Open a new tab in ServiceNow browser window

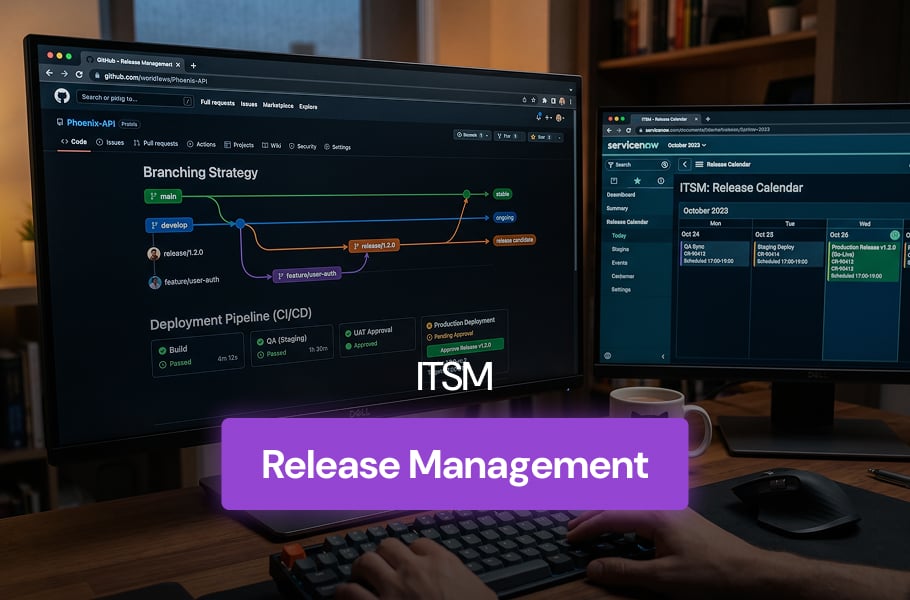point(707,119)
